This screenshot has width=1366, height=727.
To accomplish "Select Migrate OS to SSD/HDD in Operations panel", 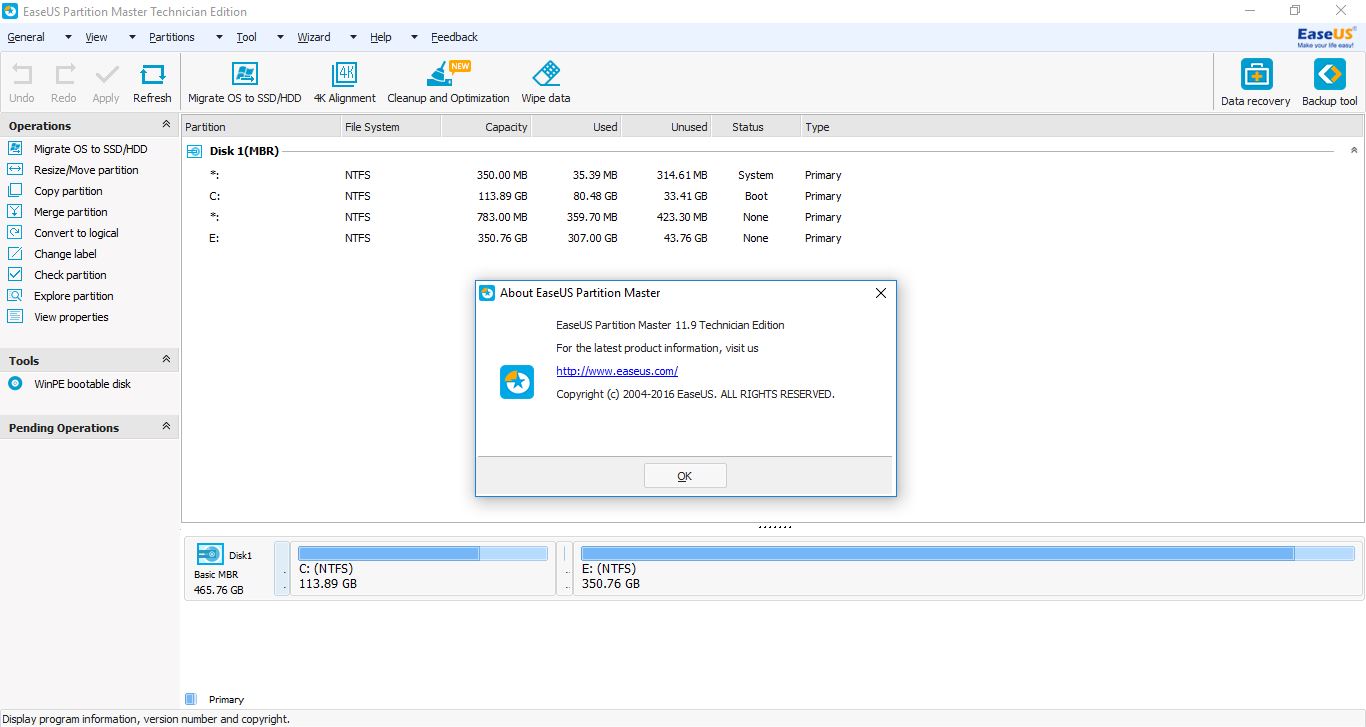I will pyautogui.click(x=90, y=149).
